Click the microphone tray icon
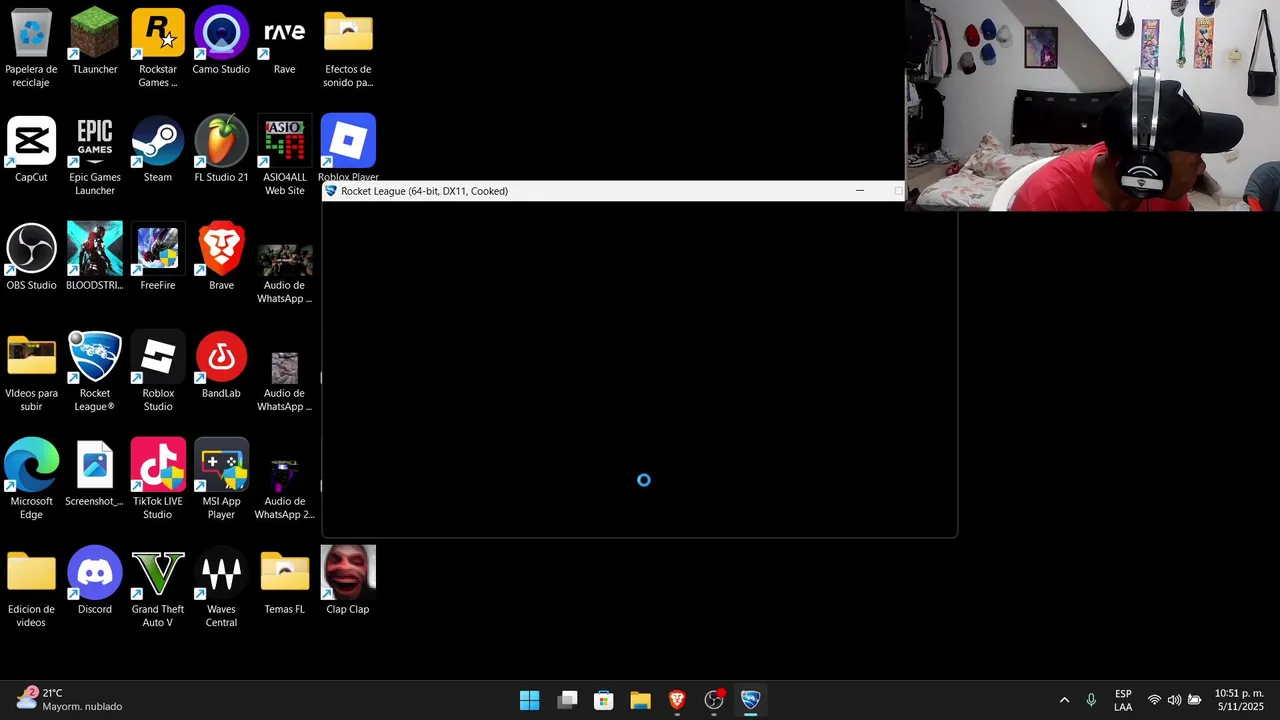 pyautogui.click(x=1091, y=700)
